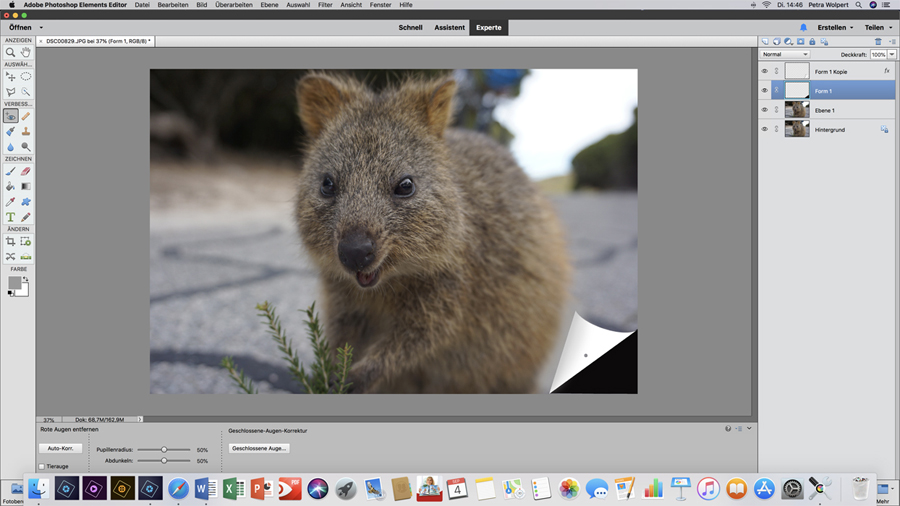Switch to the Assistent mode tab

pyautogui.click(x=449, y=27)
